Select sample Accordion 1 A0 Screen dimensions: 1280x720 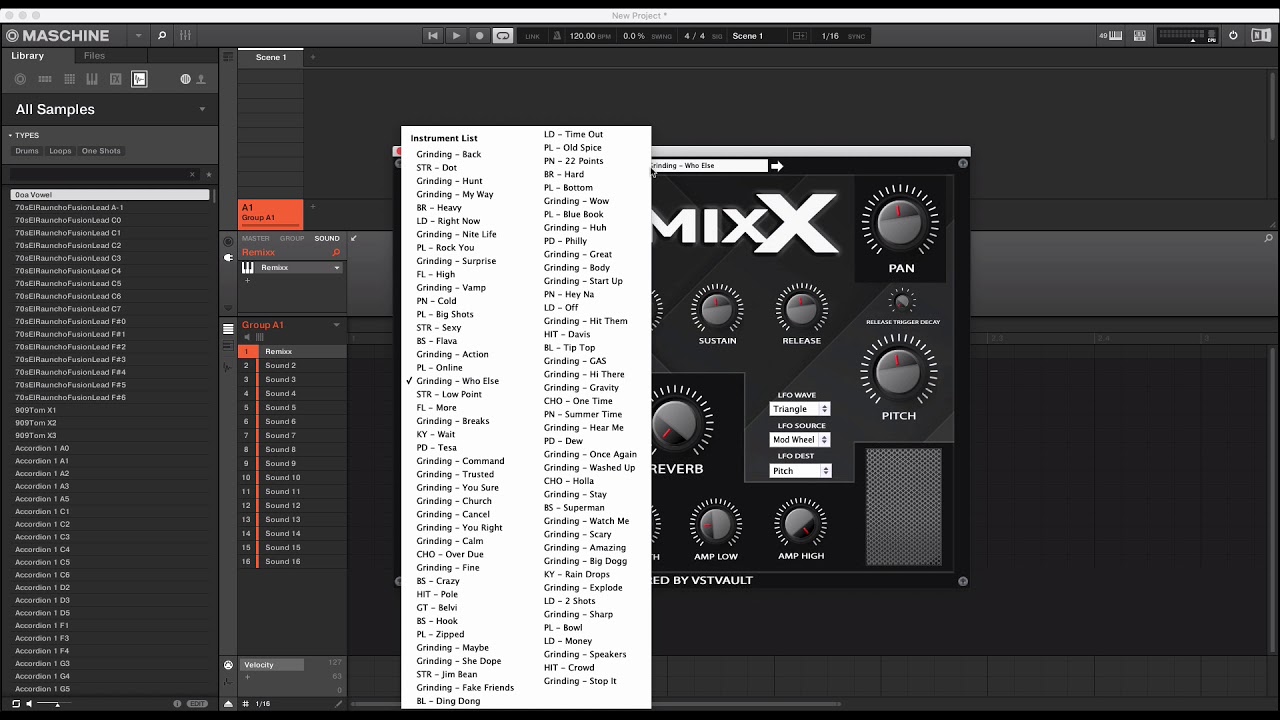coord(42,448)
